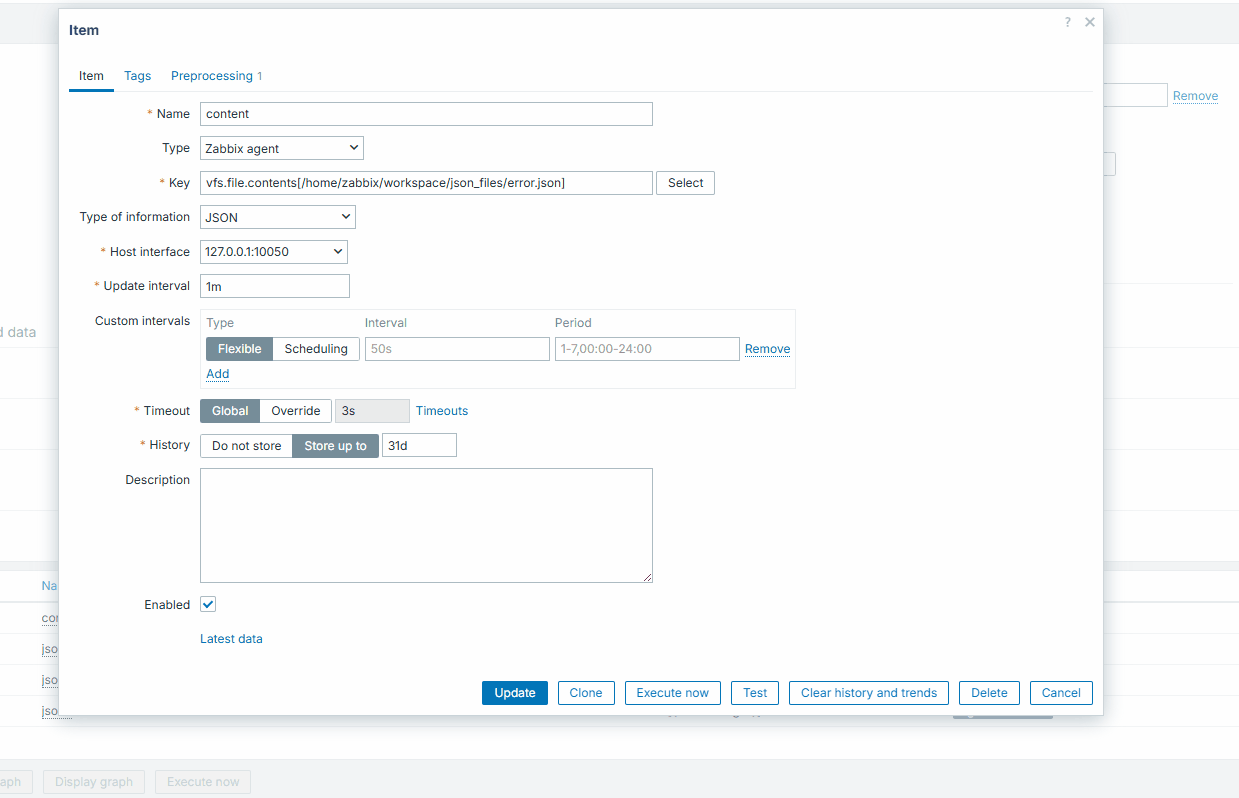Open the Type dropdown showing Zabbix agent

[x=282, y=149]
